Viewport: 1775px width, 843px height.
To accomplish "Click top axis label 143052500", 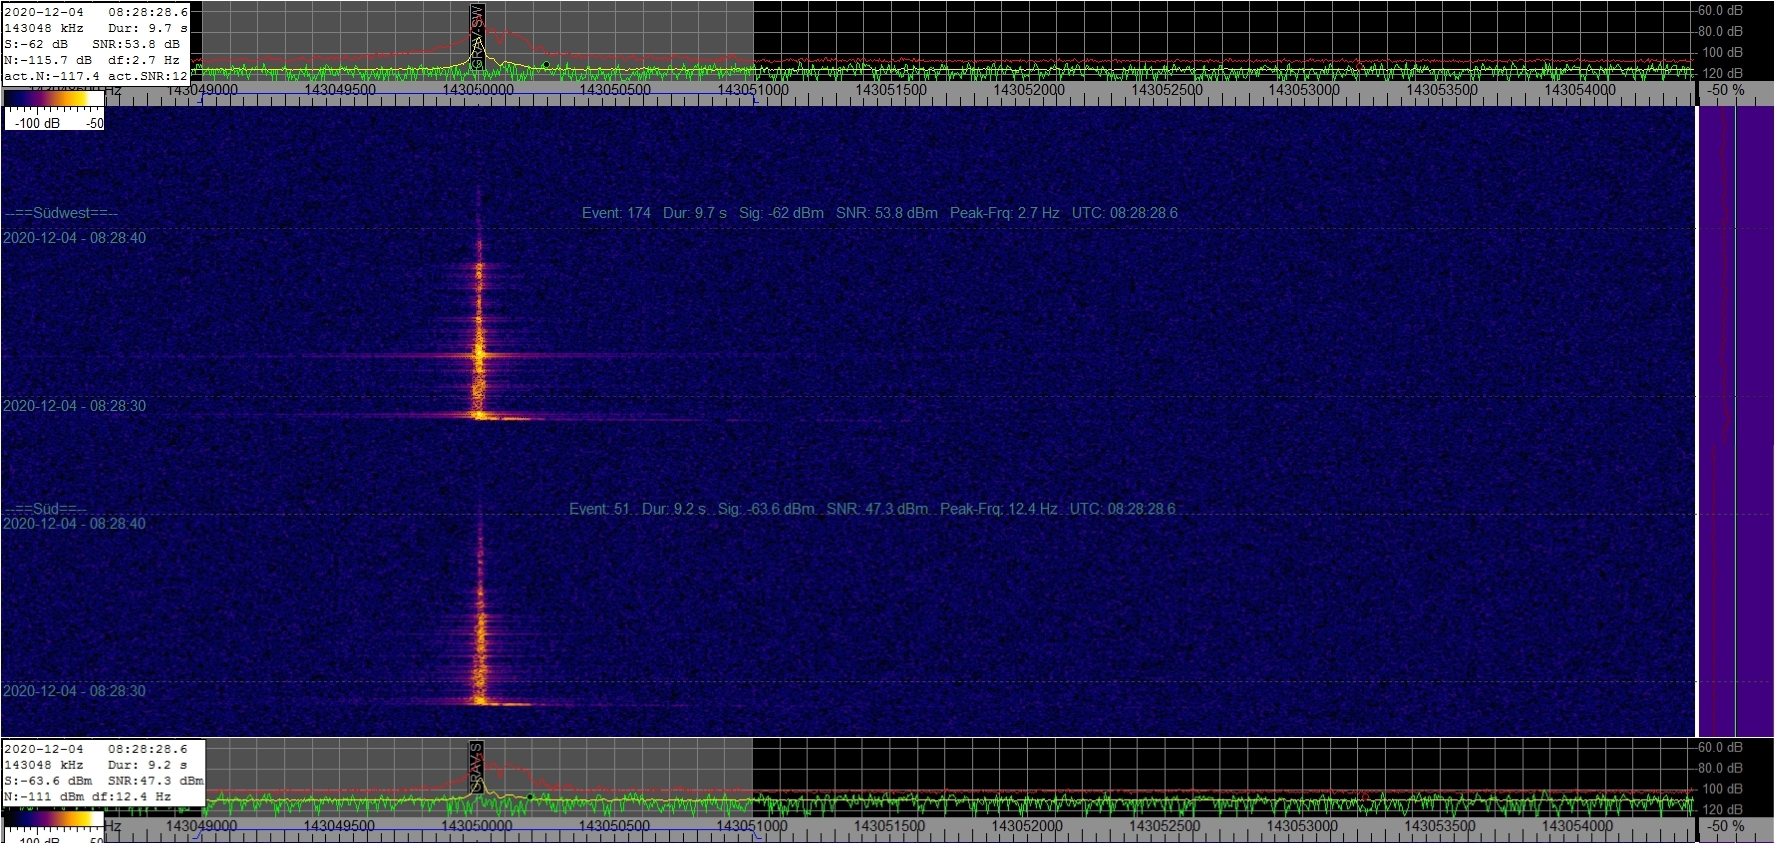I will pos(1167,90).
